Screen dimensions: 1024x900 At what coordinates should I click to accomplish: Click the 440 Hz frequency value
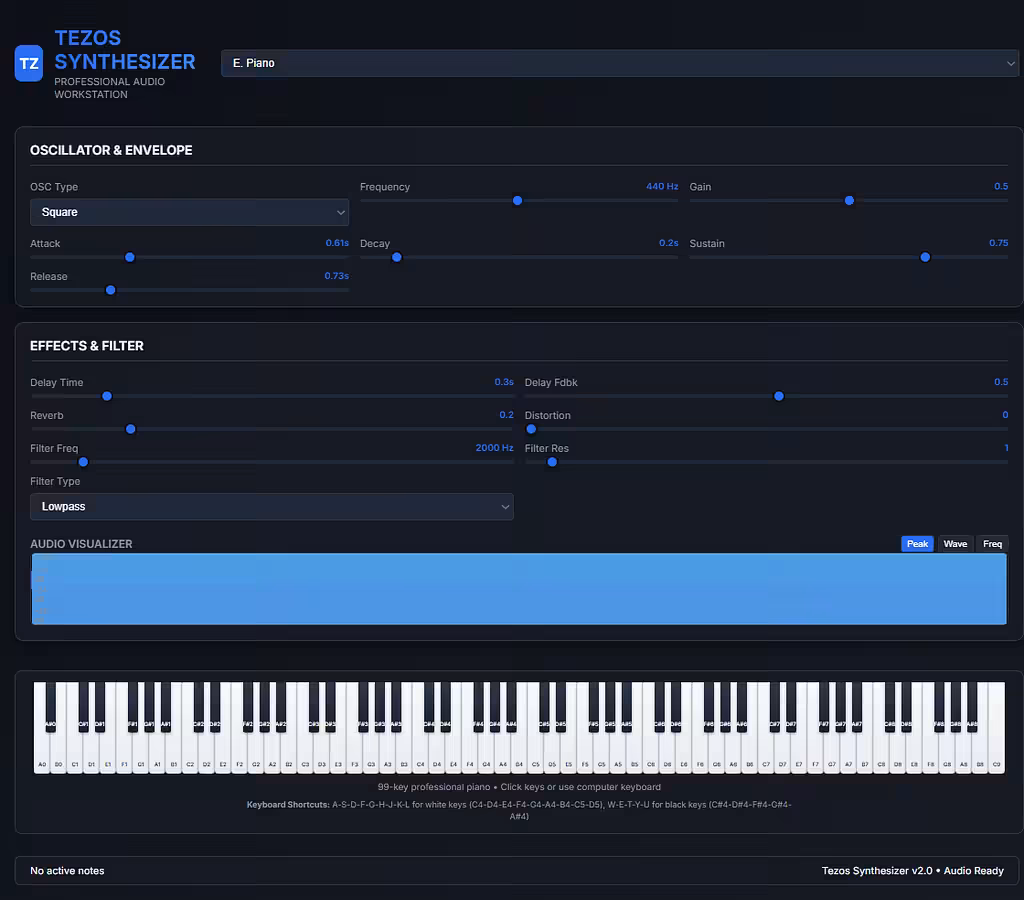(662, 186)
